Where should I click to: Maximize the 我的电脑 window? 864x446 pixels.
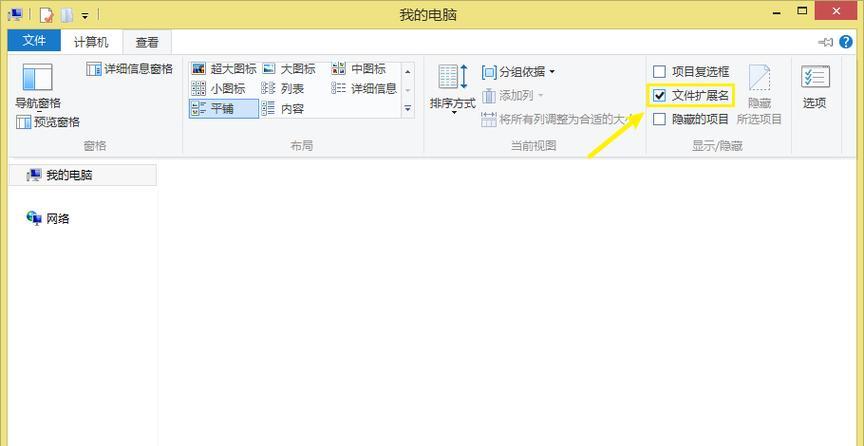[802, 11]
